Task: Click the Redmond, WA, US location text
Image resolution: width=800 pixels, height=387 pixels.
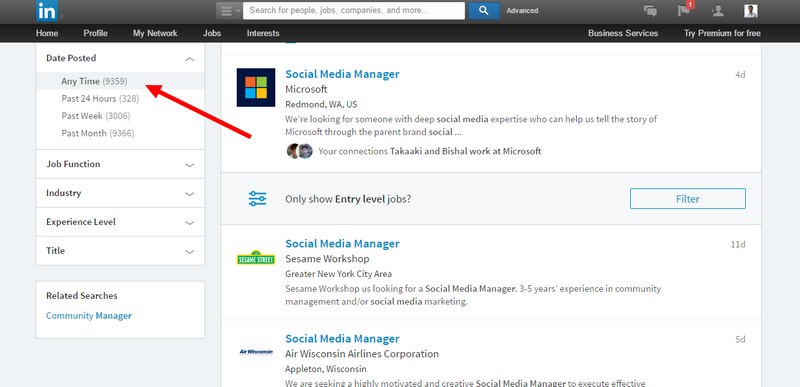Action: (321, 104)
